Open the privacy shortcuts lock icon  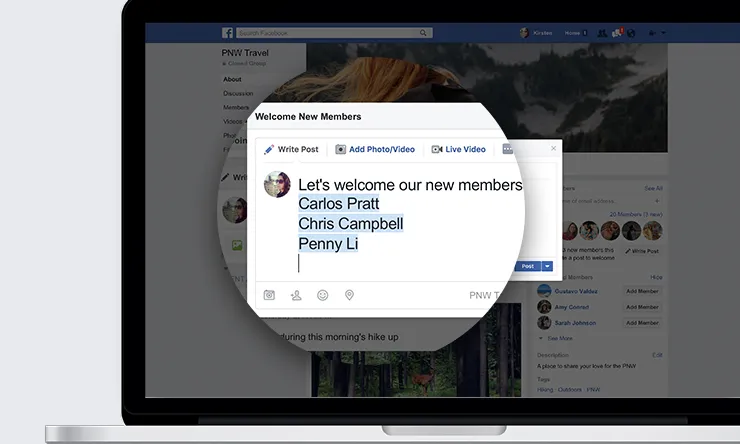click(x=652, y=33)
